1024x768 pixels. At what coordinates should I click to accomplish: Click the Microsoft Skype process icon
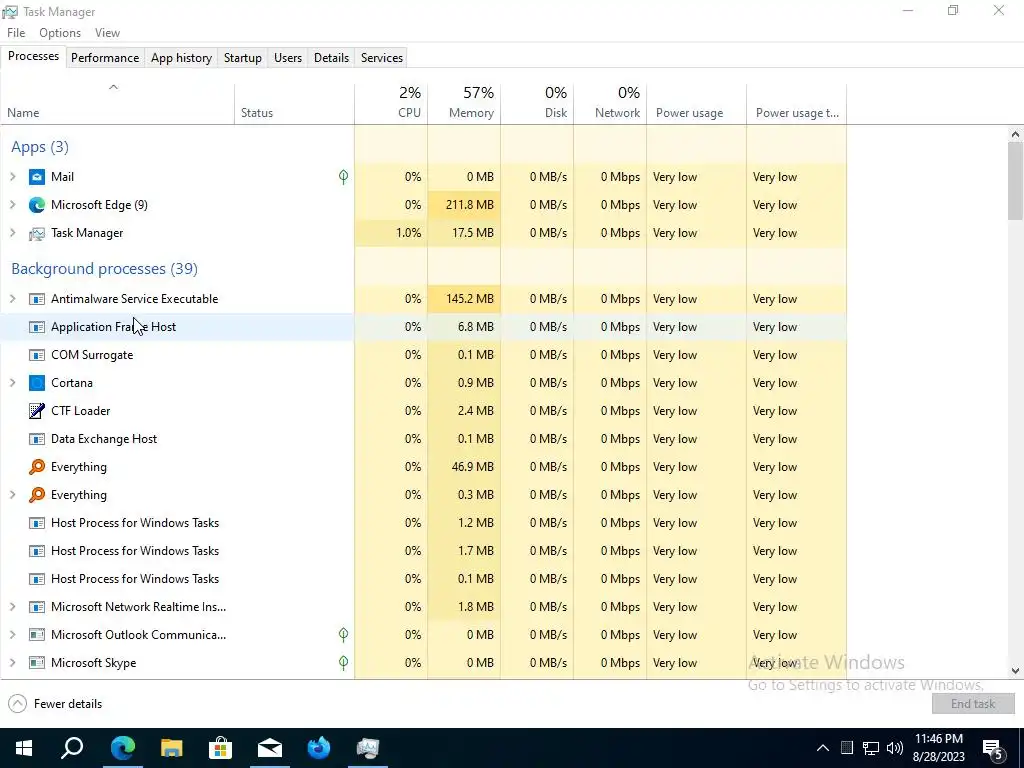pyautogui.click(x=37, y=663)
